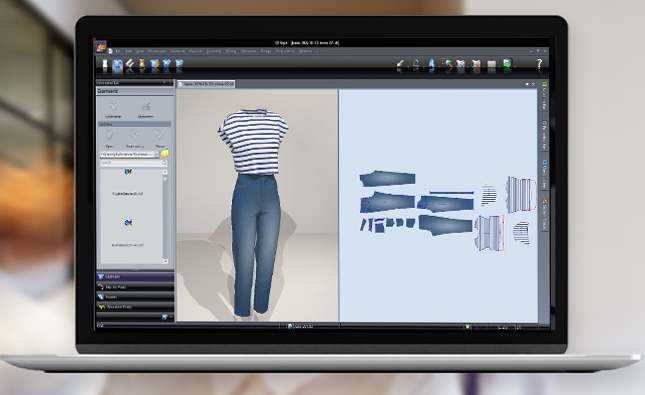
Task: Switch to the Garment panel section button
Action: [x=135, y=276]
